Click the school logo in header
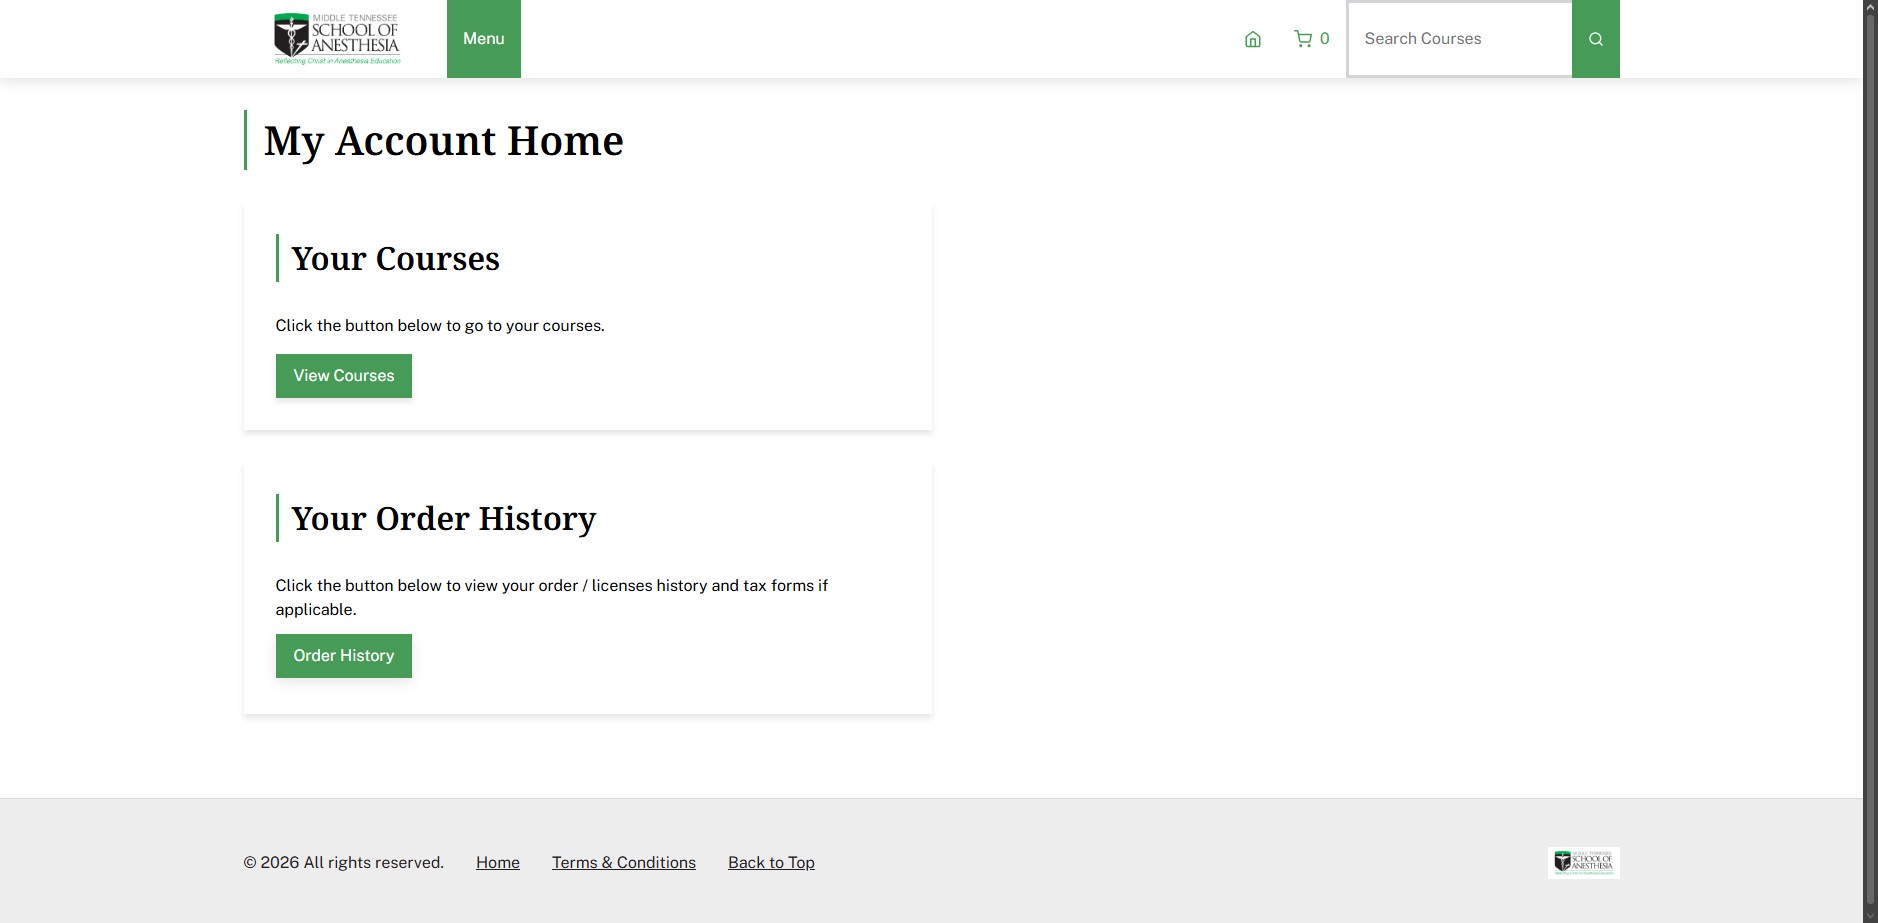The width and height of the screenshot is (1878, 923). pos(337,39)
